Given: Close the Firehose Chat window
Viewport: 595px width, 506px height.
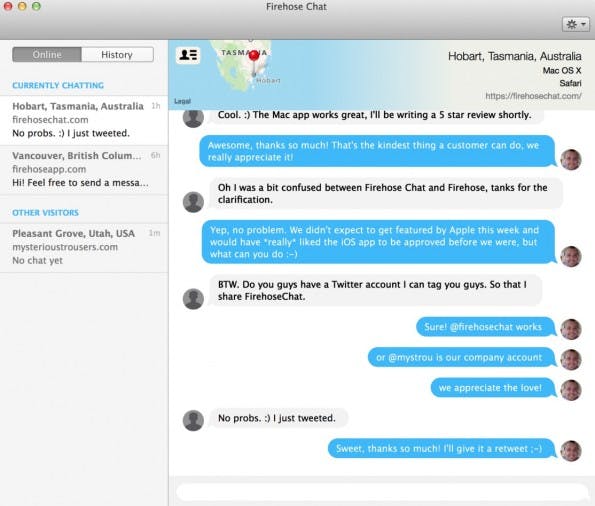Looking at the screenshot, I should tap(8, 6).
